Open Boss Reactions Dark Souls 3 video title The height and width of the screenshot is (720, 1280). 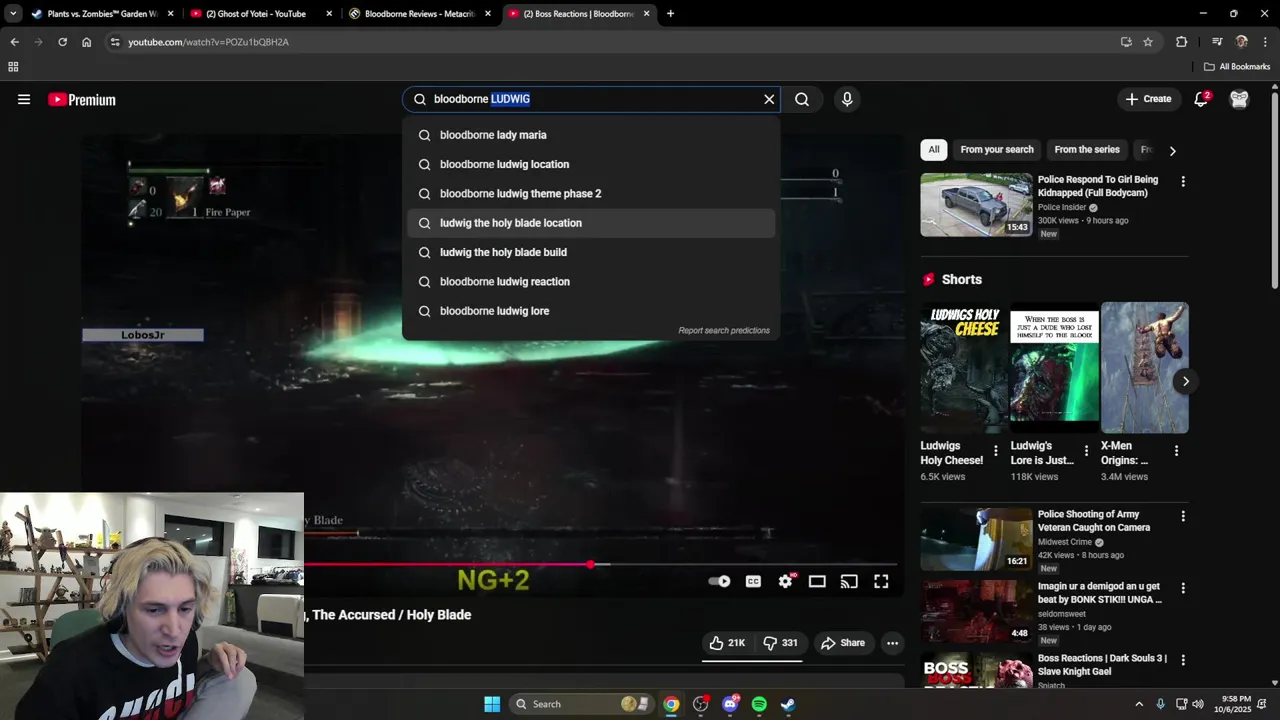click(1102, 665)
